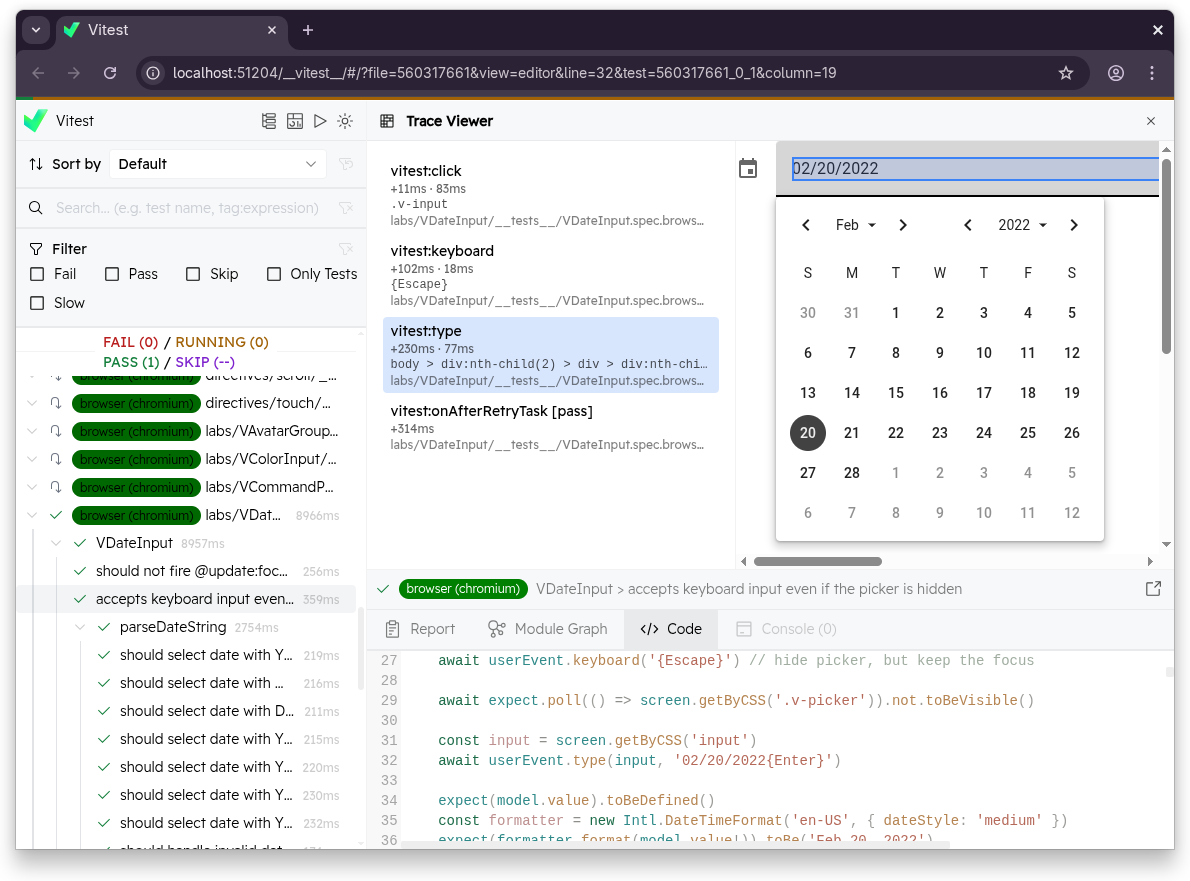This screenshot has height=881, width=1190.
Task: Click the Trace Viewer grid icon
Action: pyautogui.click(x=387, y=121)
